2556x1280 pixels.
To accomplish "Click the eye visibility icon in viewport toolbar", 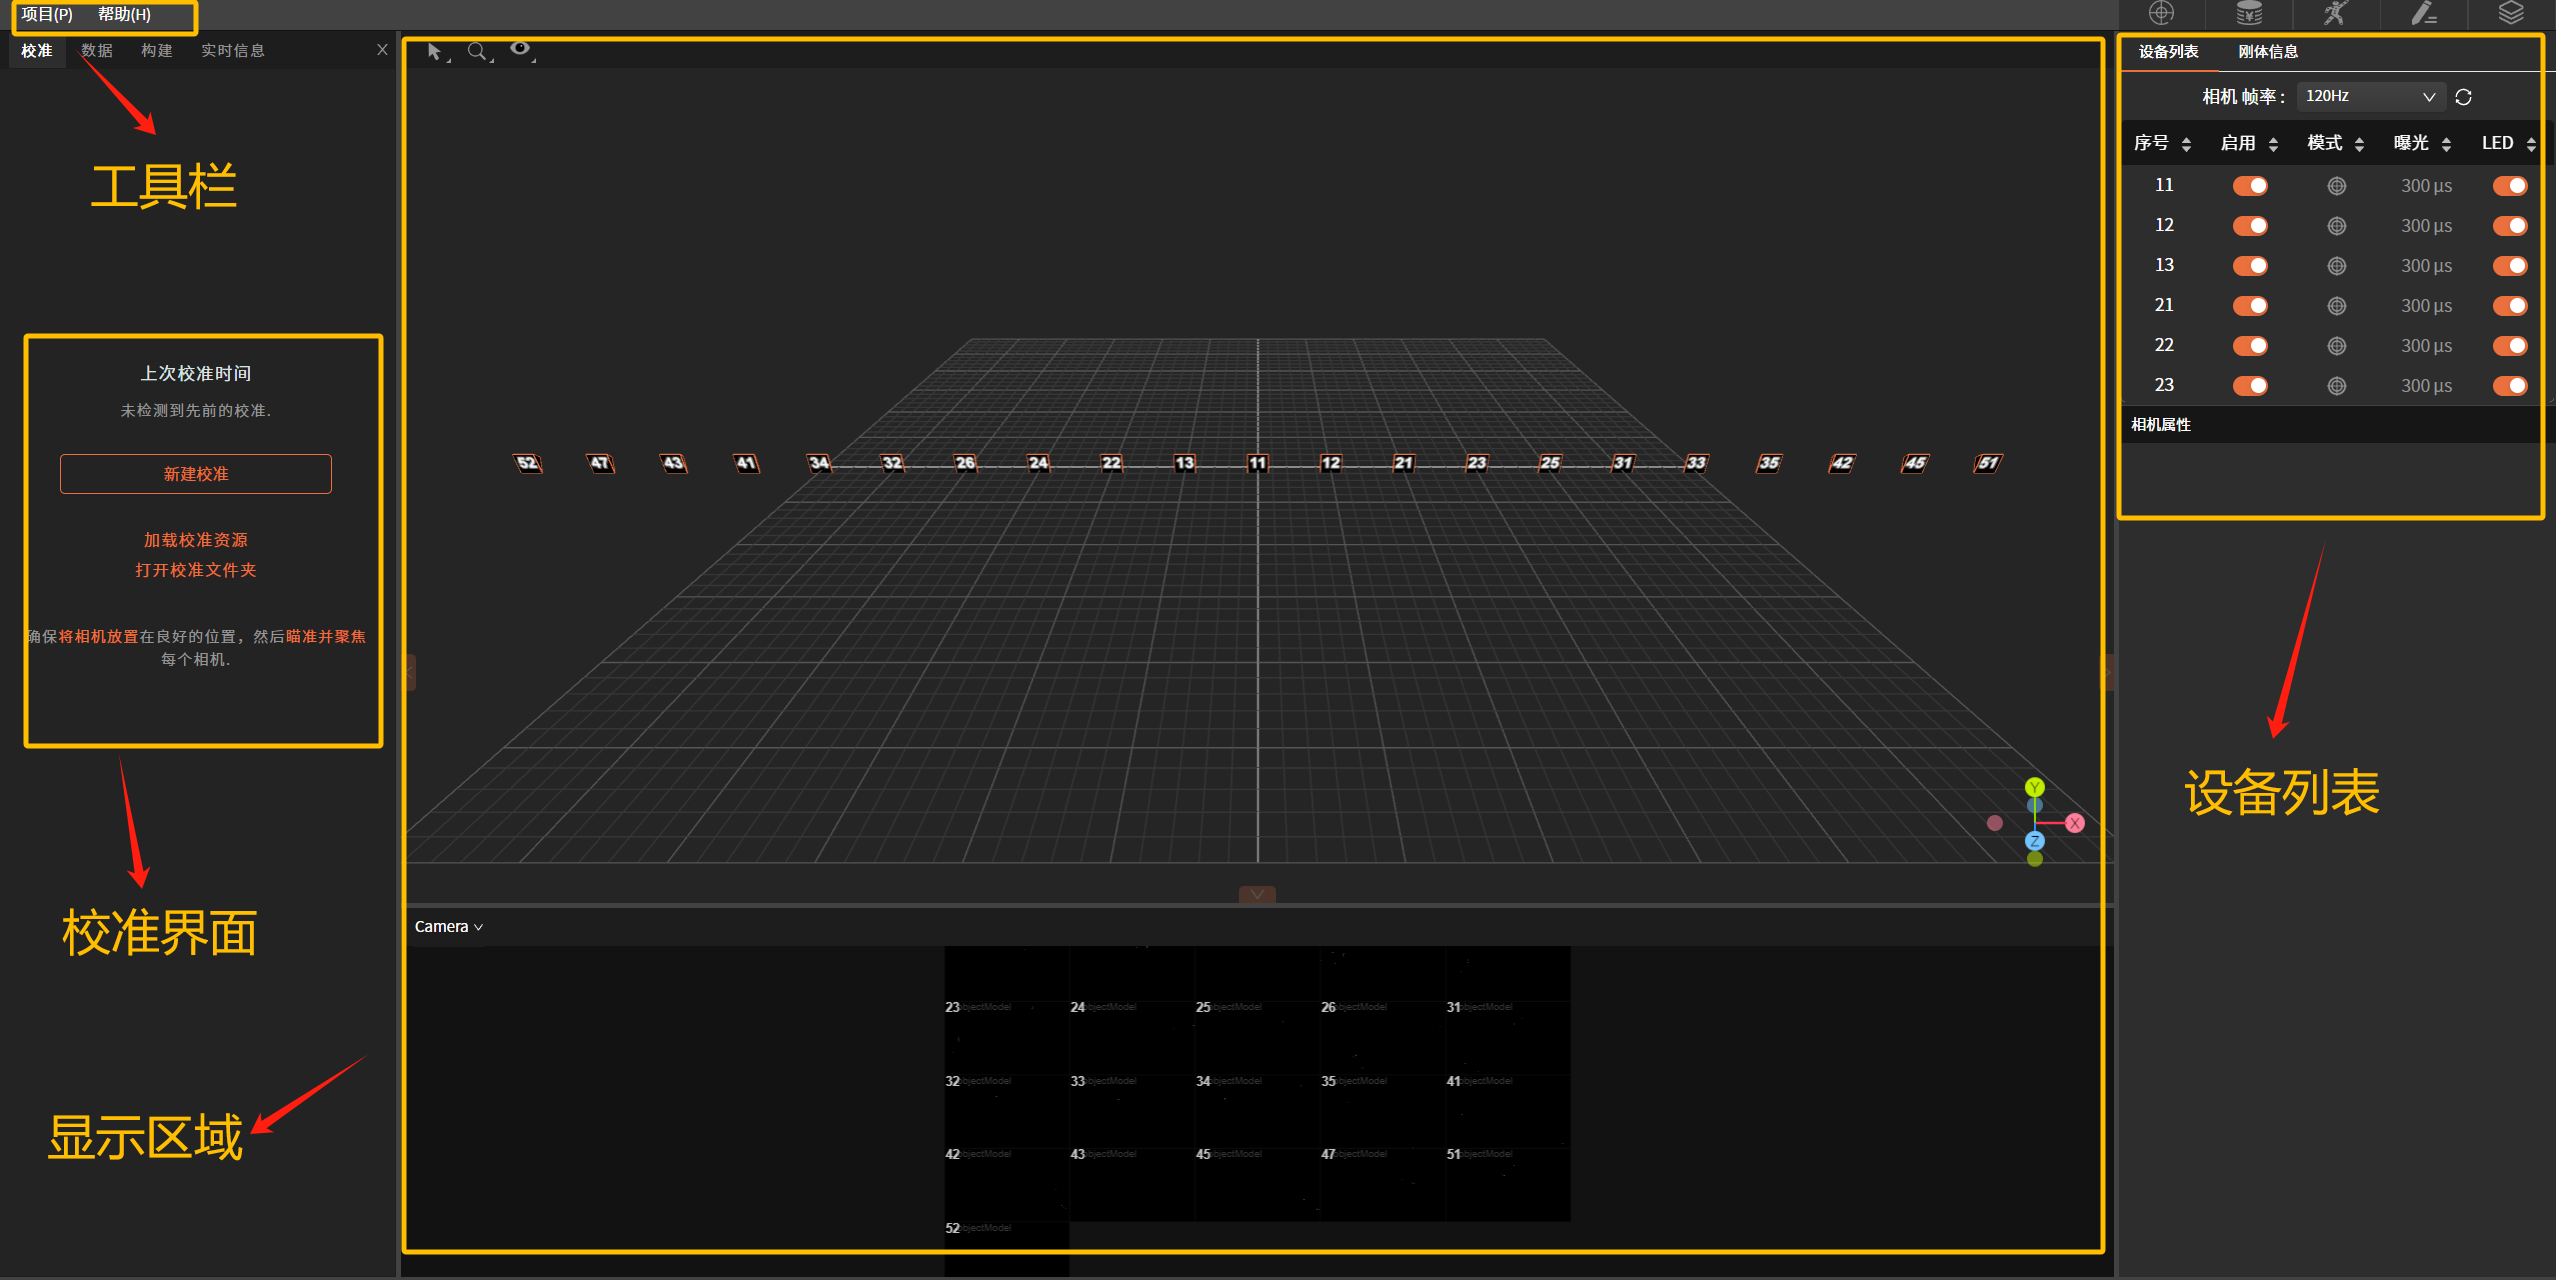I will (x=520, y=49).
